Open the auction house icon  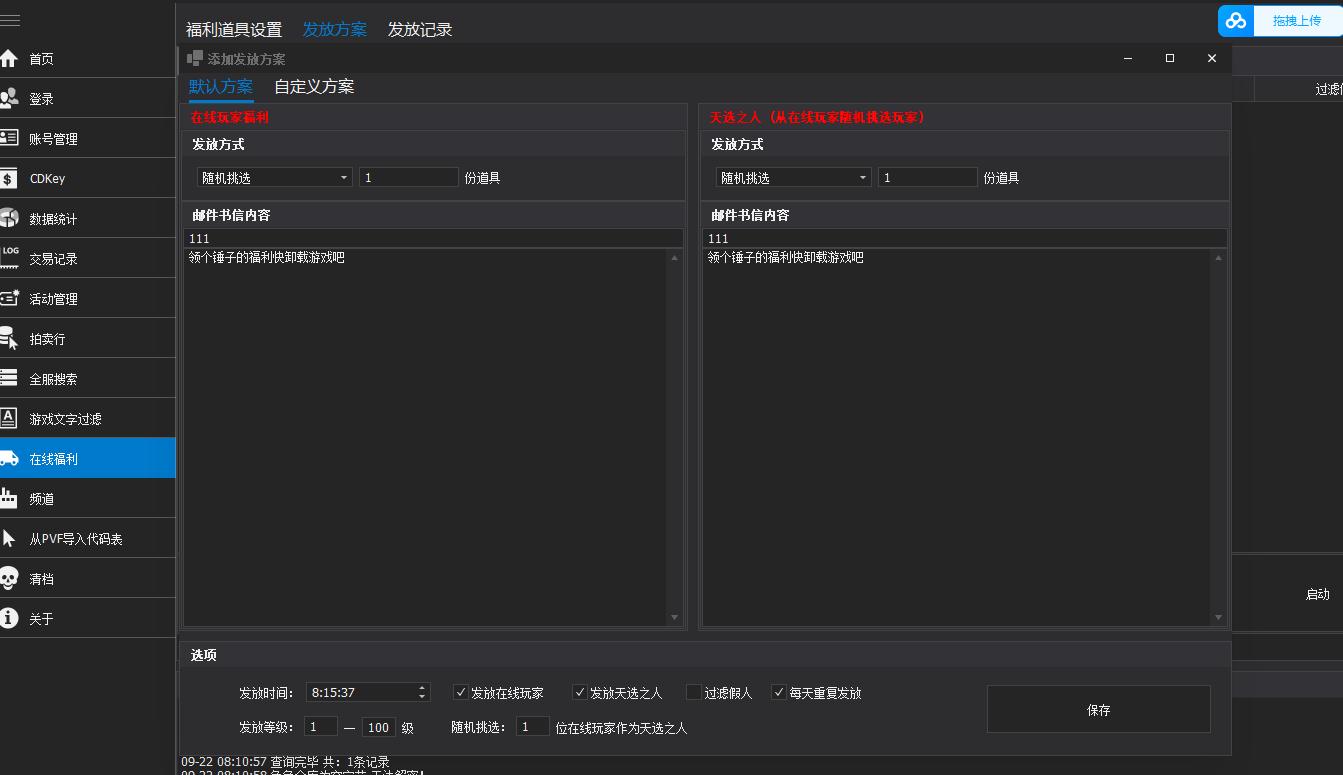click(10, 339)
